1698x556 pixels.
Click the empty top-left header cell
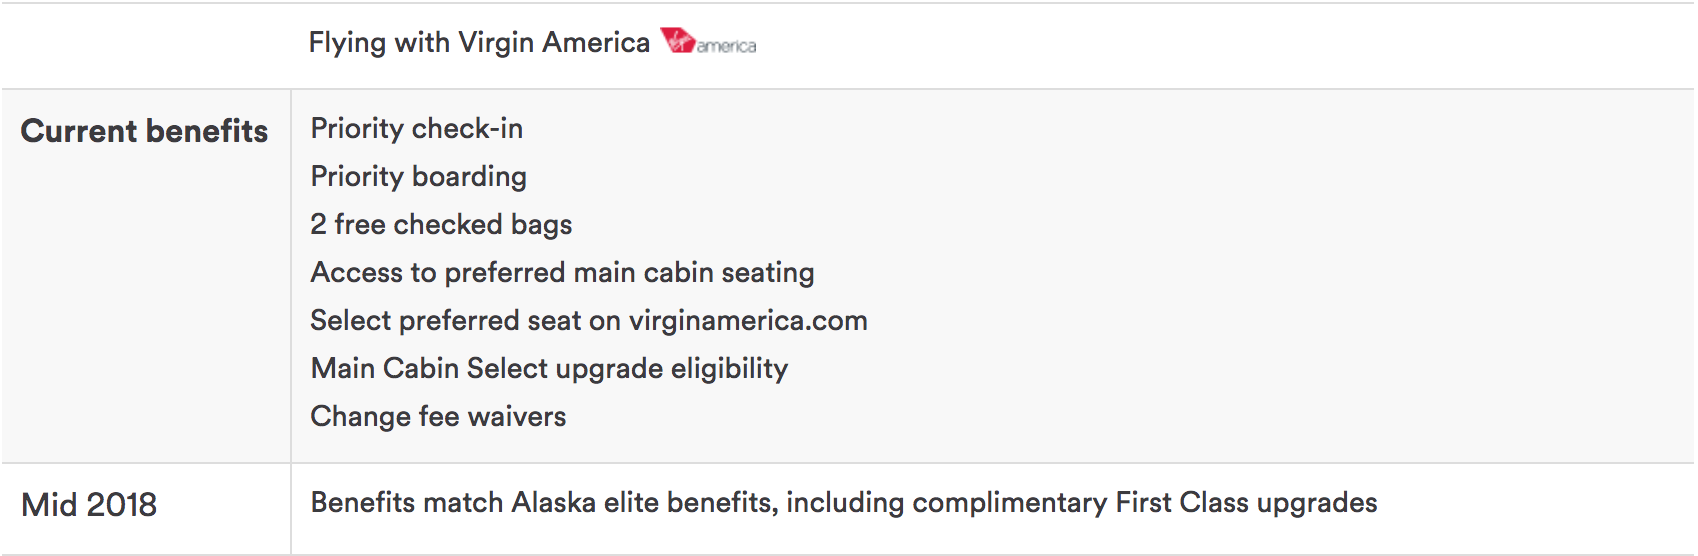click(x=146, y=45)
